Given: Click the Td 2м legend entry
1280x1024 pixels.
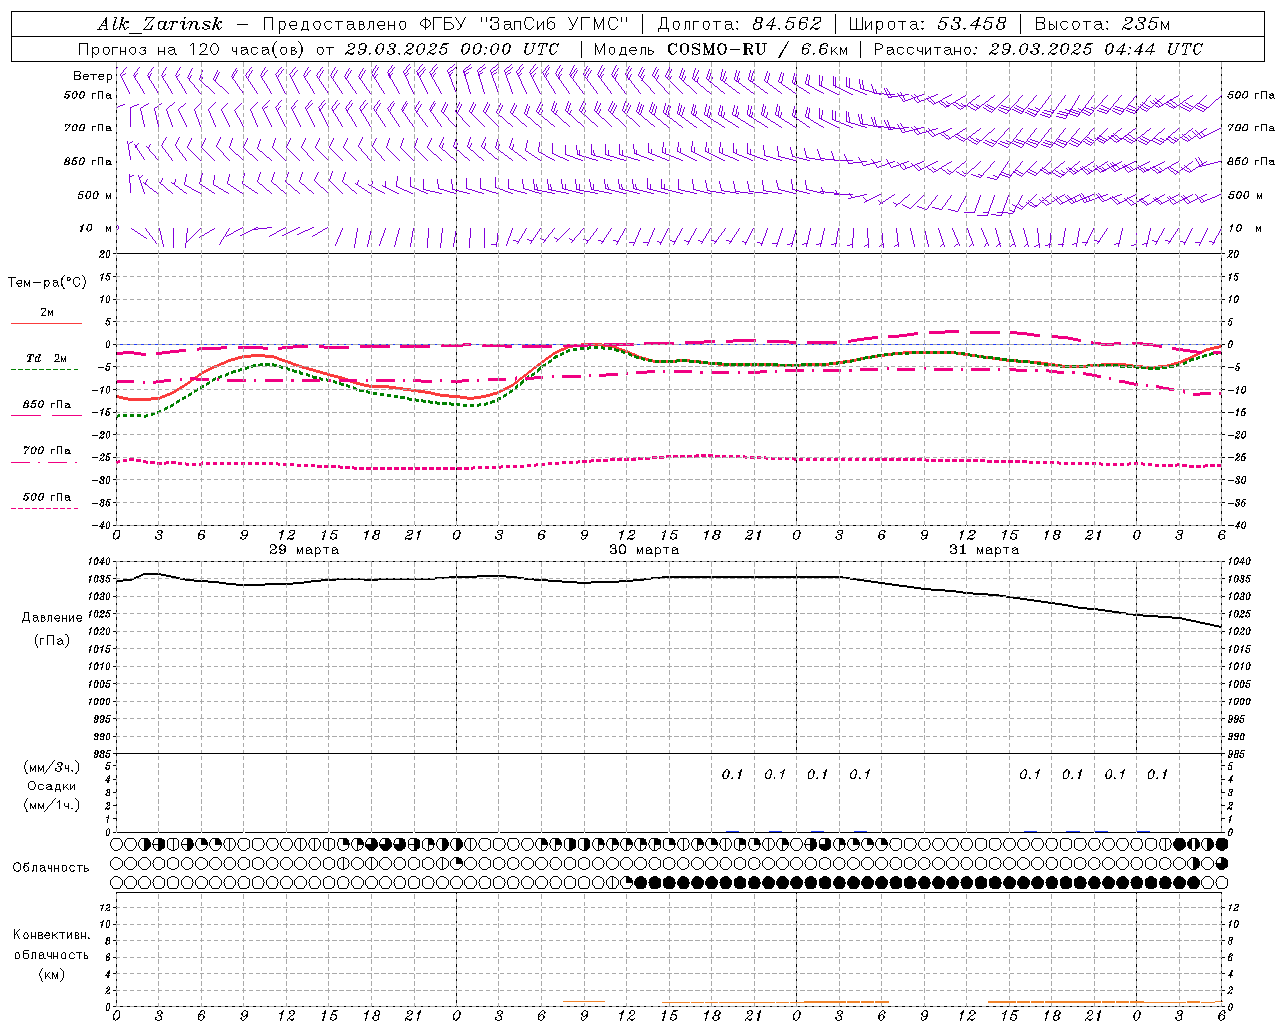Looking at the screenshot, I should coord(46,358).
